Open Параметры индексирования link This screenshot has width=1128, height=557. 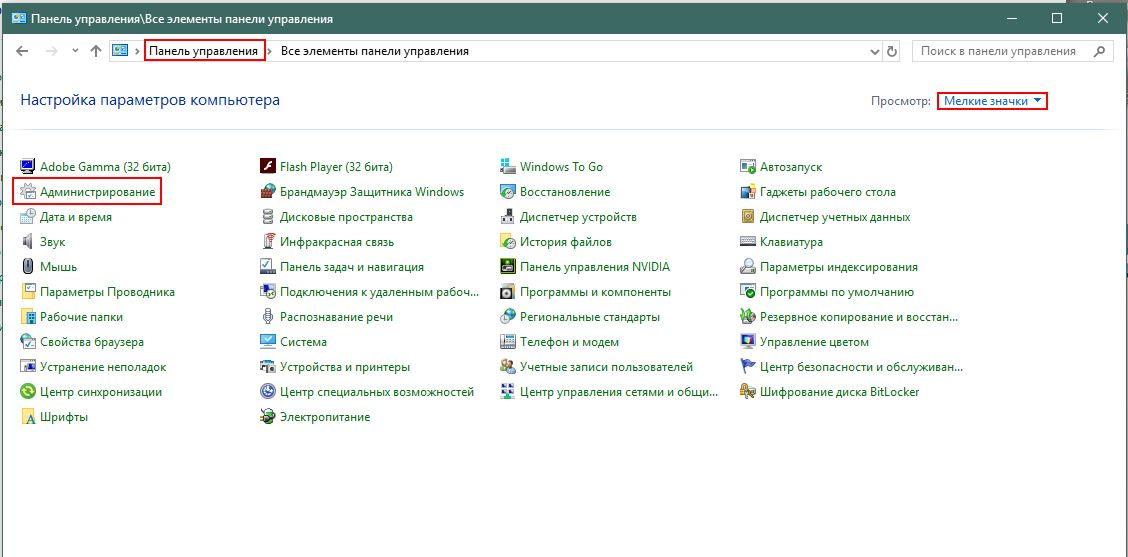click(x=839, y=267)
